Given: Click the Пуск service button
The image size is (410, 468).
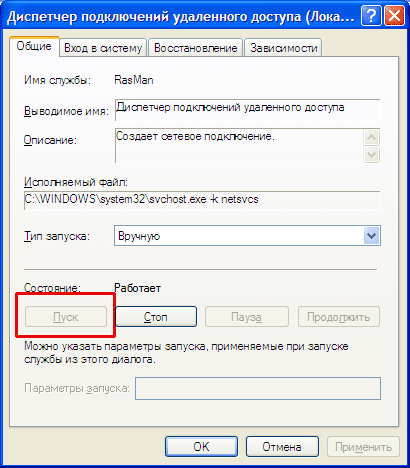Looking at the screenshot, I should [66, 316].
